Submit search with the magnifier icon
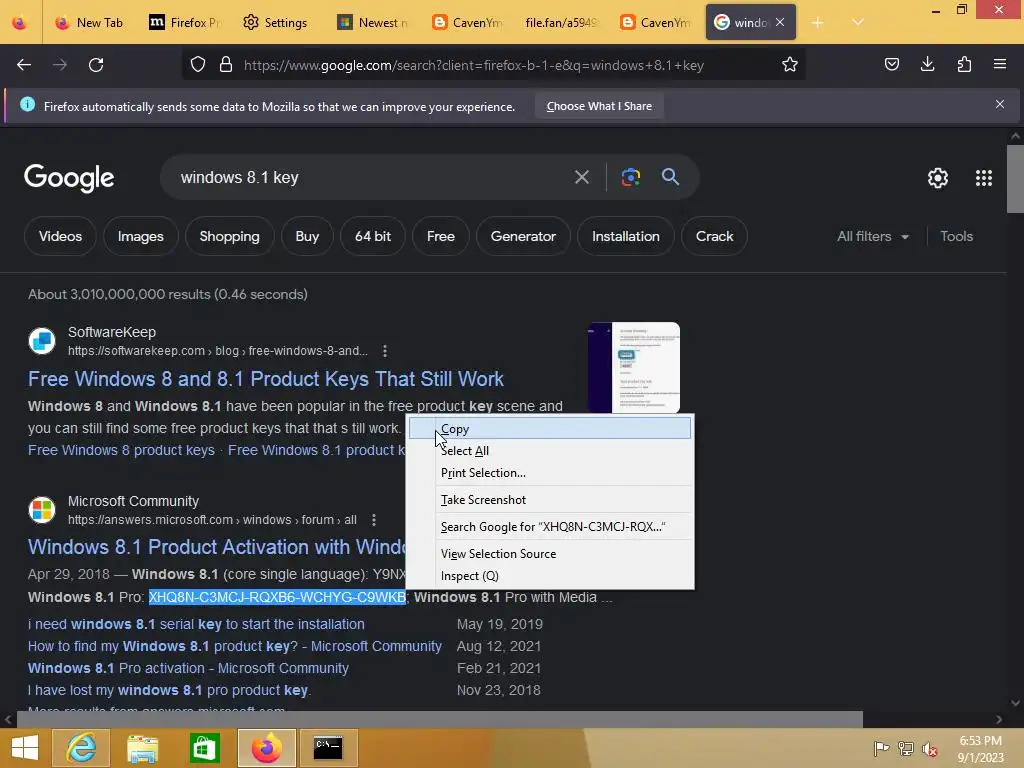This screenshot has width=1024, height=768. tap(670, 176)
